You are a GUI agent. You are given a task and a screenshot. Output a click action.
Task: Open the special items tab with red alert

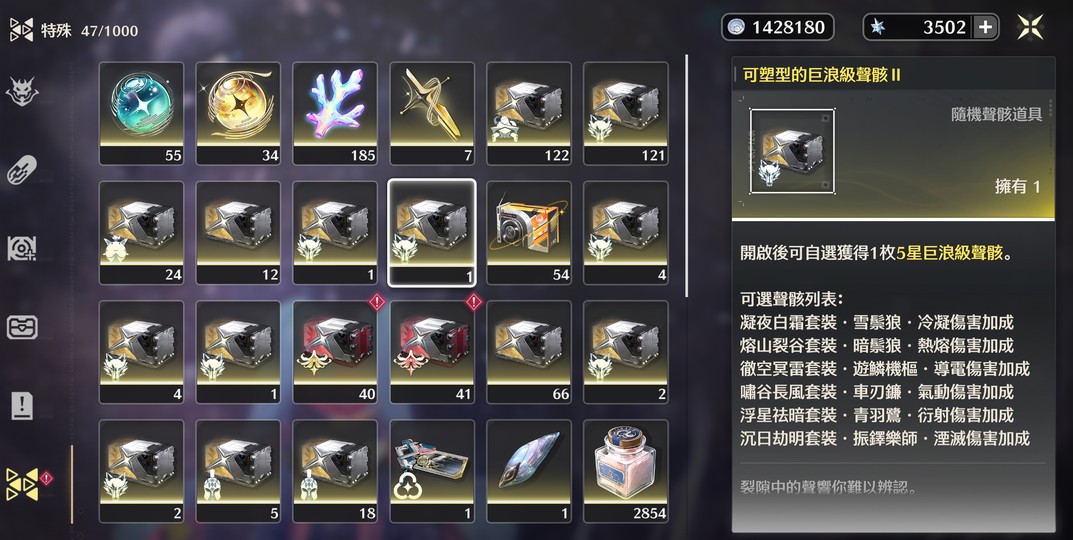pyautogui.click(x=22, y=485)
